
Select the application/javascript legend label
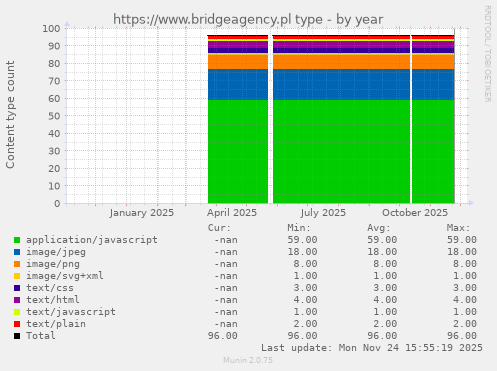coord(92,240)
